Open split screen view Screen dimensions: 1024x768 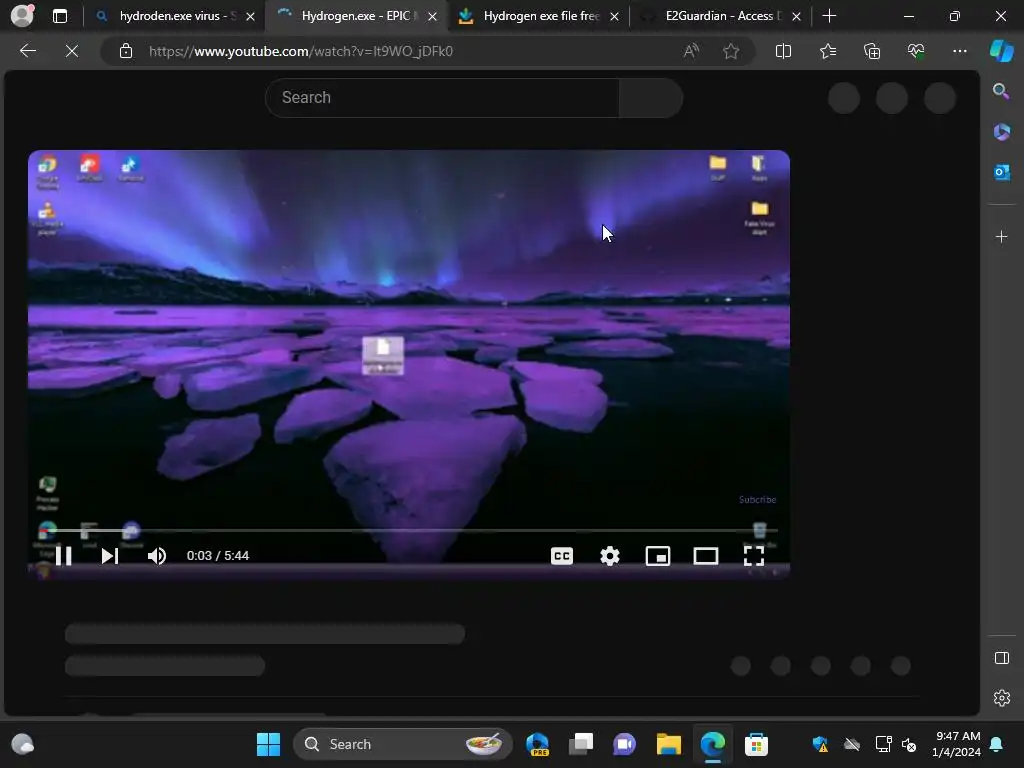click(783, 51)
